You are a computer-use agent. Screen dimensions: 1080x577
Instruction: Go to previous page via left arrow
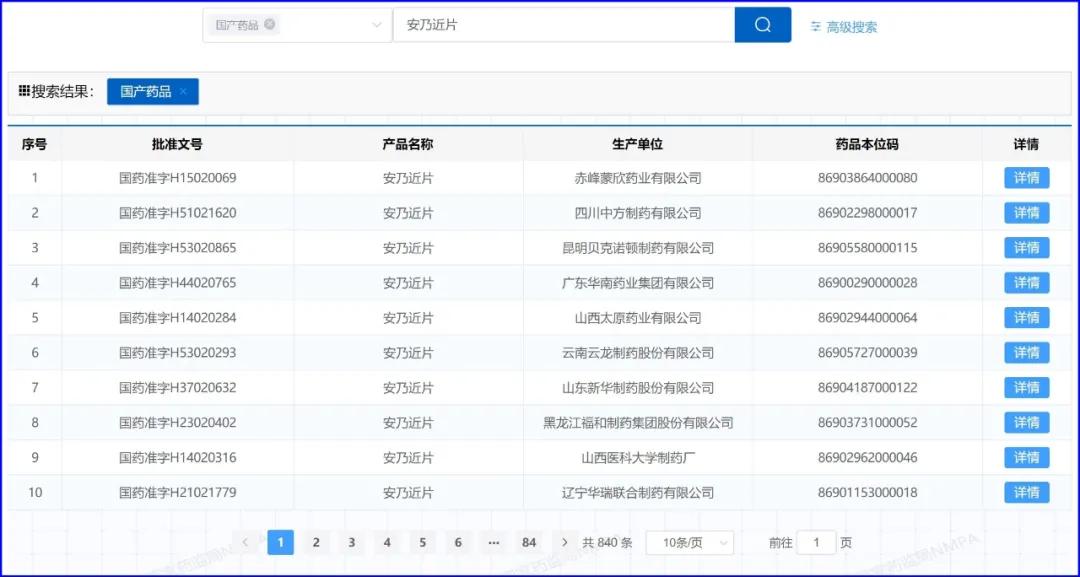[x=246, y=542]
